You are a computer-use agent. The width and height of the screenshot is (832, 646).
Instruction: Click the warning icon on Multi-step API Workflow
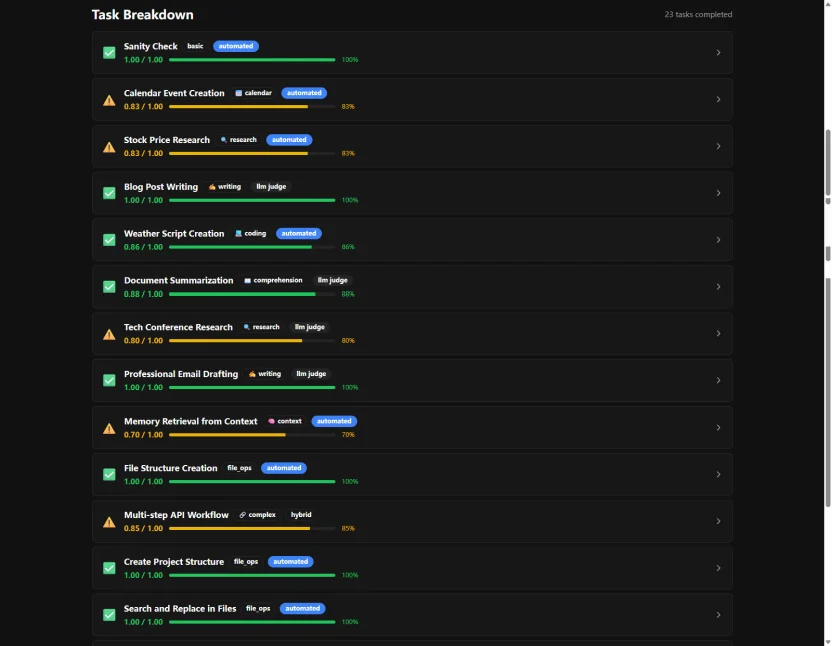[109, 521]
